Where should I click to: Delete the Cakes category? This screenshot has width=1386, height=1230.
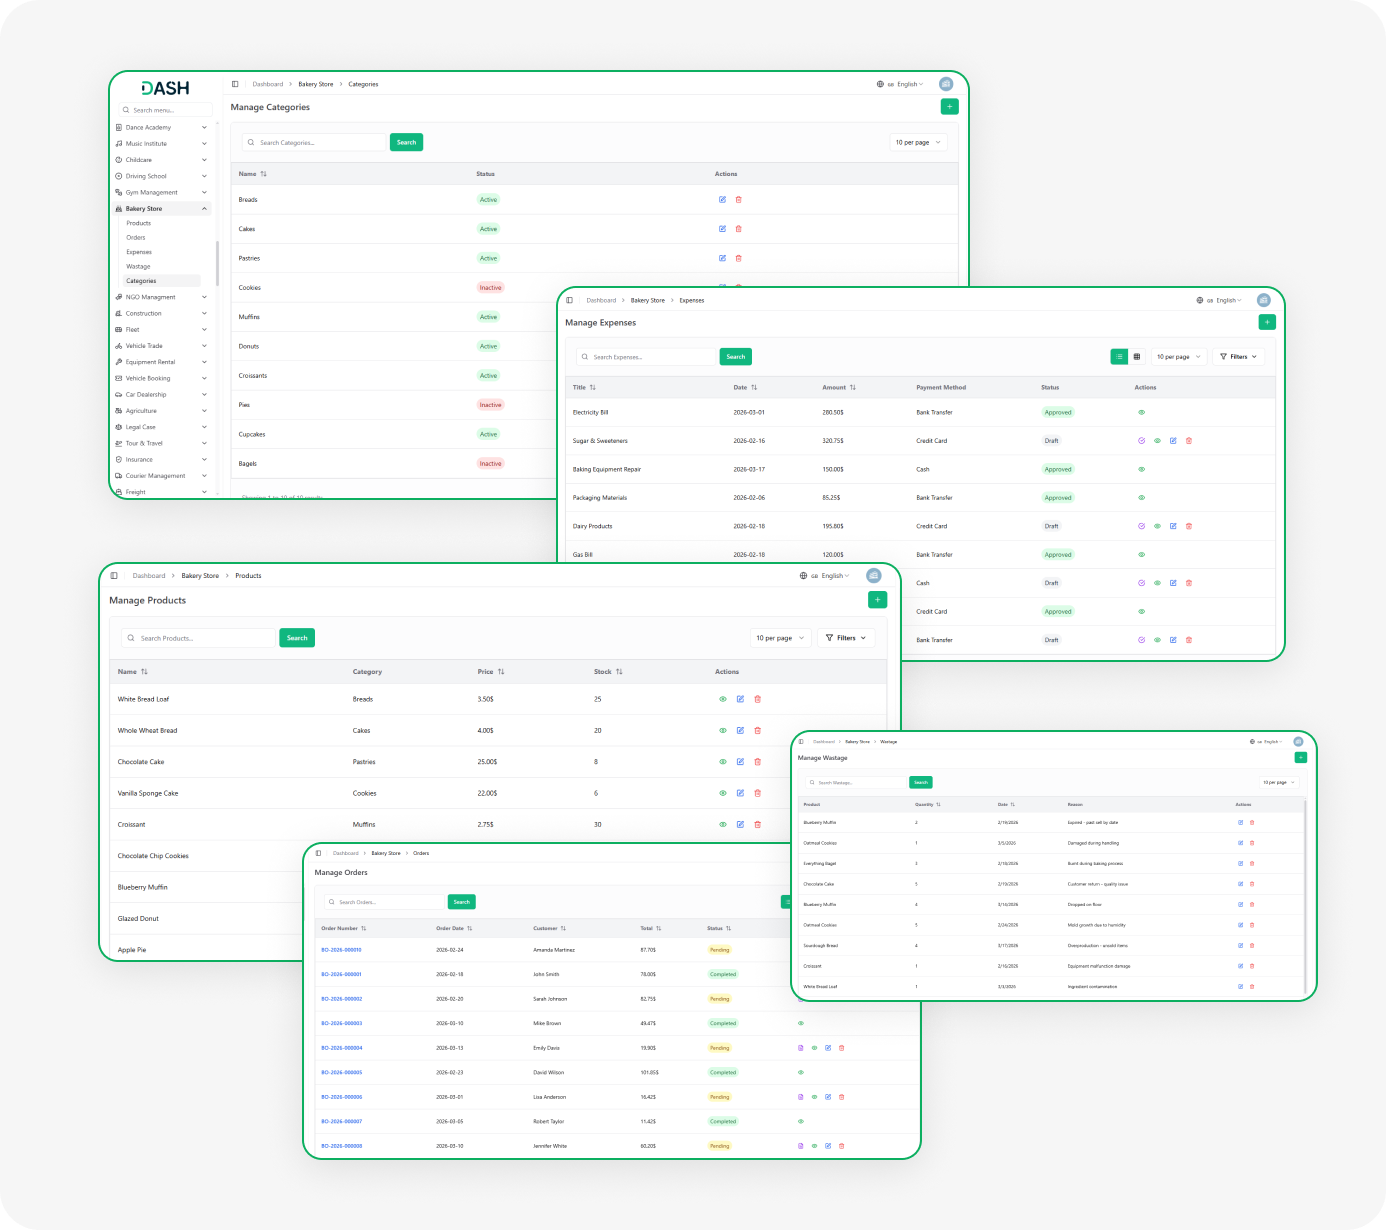point(739,229)
